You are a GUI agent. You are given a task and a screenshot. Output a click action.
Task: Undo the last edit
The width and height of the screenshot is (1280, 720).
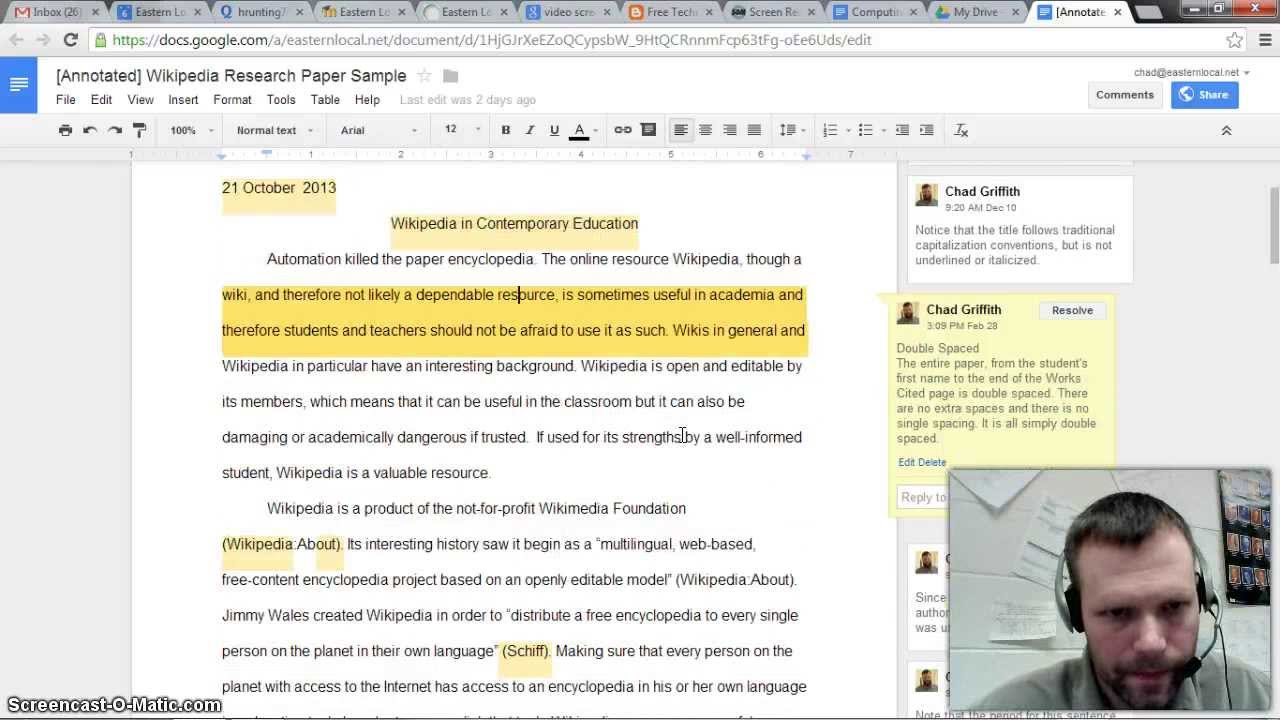pos(90,130)
